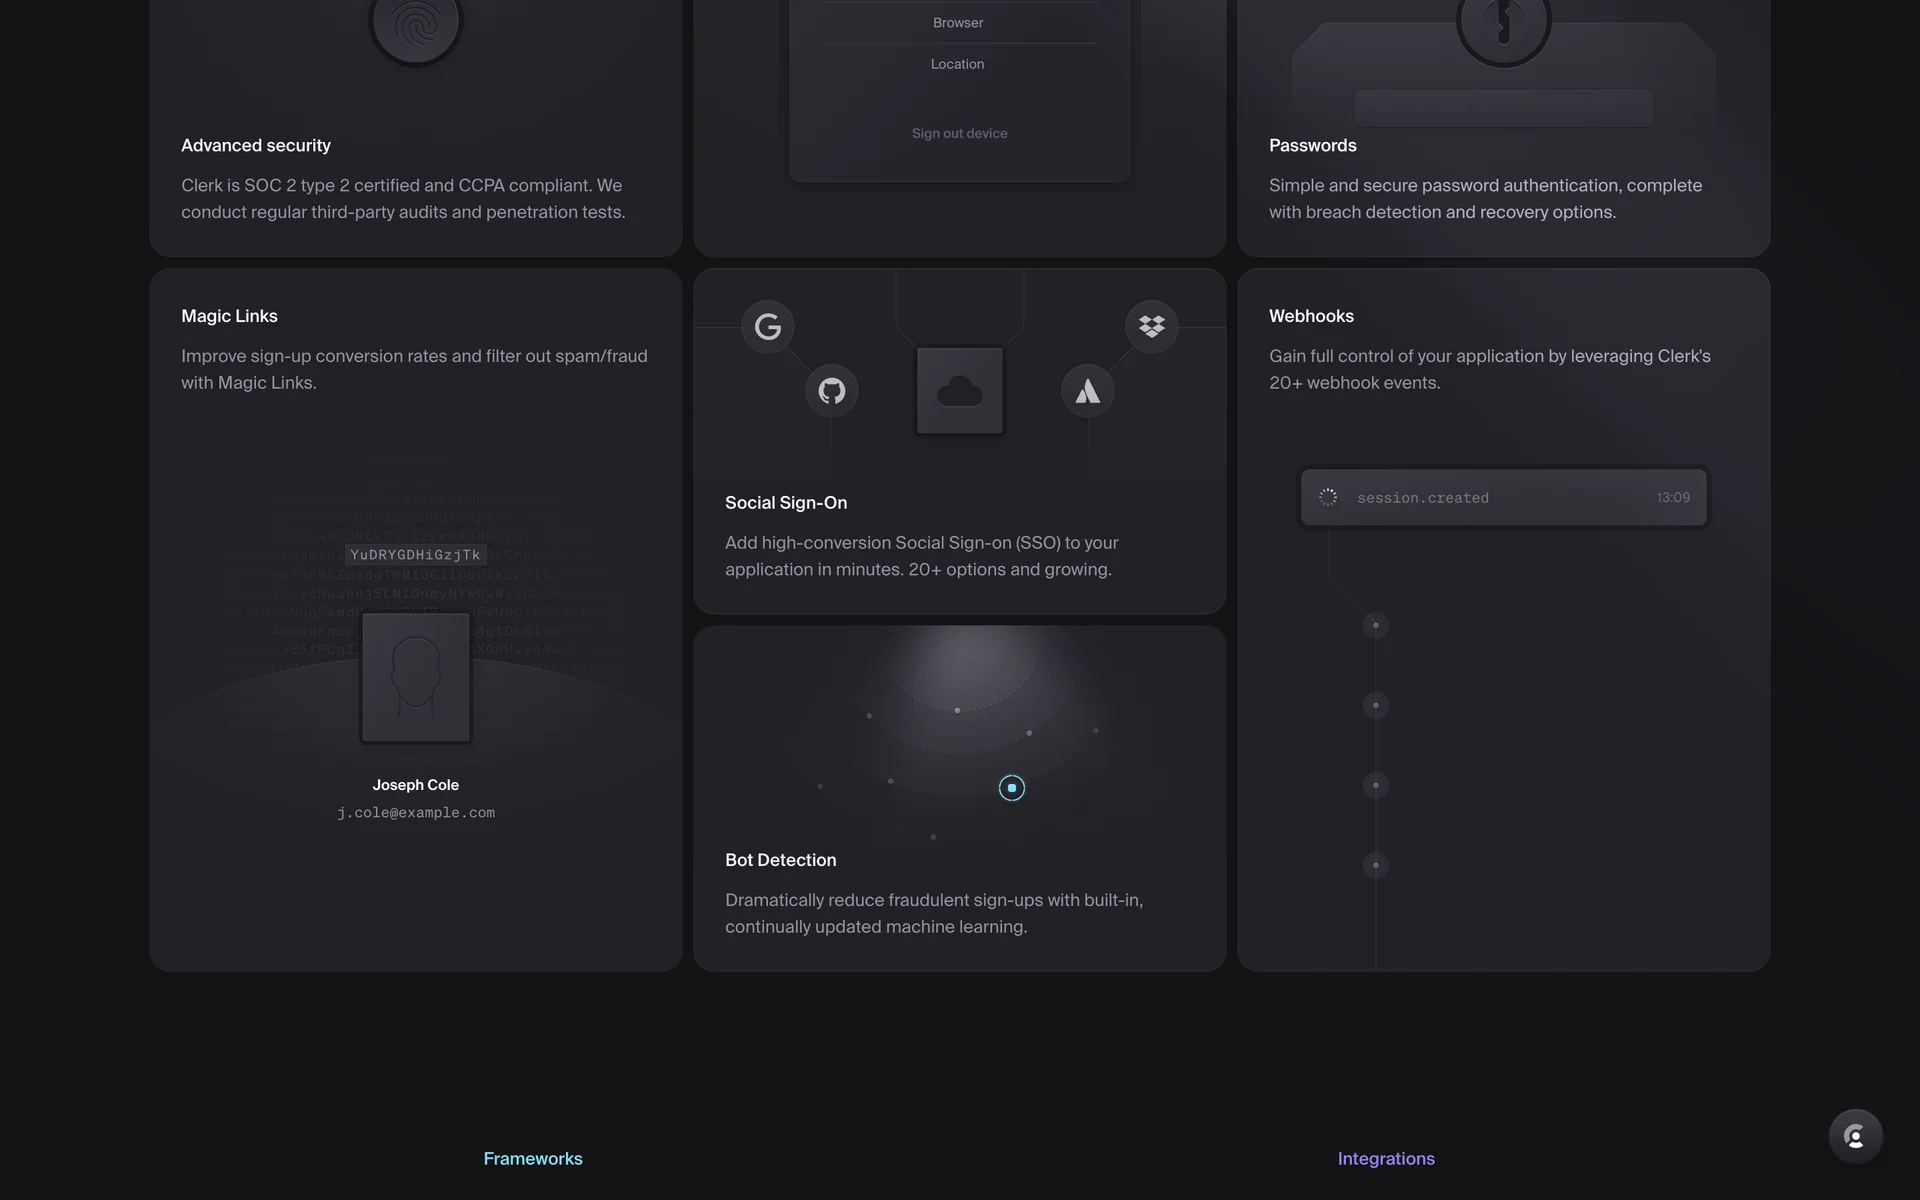The image size is (1920, 1200).
Task: Click the Magic Links heading
Action: [x=229, y=316]
